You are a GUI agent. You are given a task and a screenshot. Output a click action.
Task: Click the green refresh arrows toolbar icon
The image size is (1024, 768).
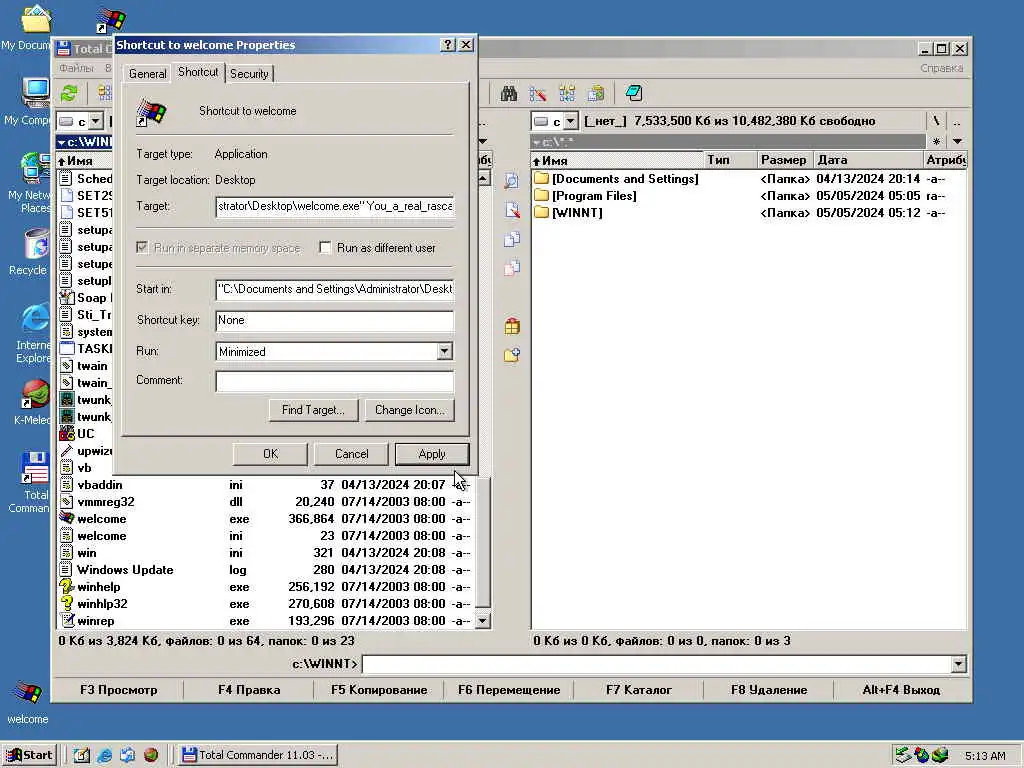[x=69, y=93]
